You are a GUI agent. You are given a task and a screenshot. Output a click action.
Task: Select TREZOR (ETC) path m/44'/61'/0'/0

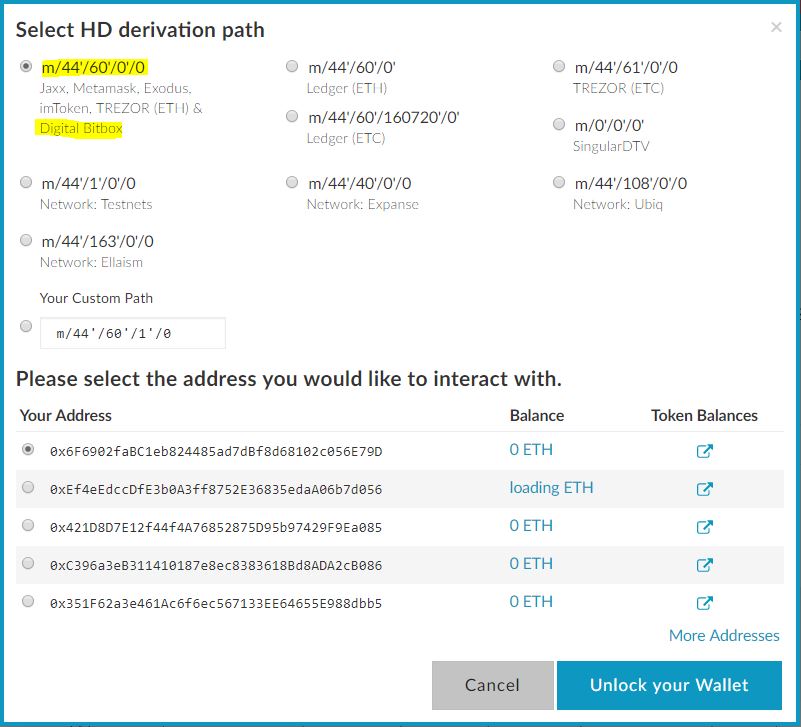559,66
